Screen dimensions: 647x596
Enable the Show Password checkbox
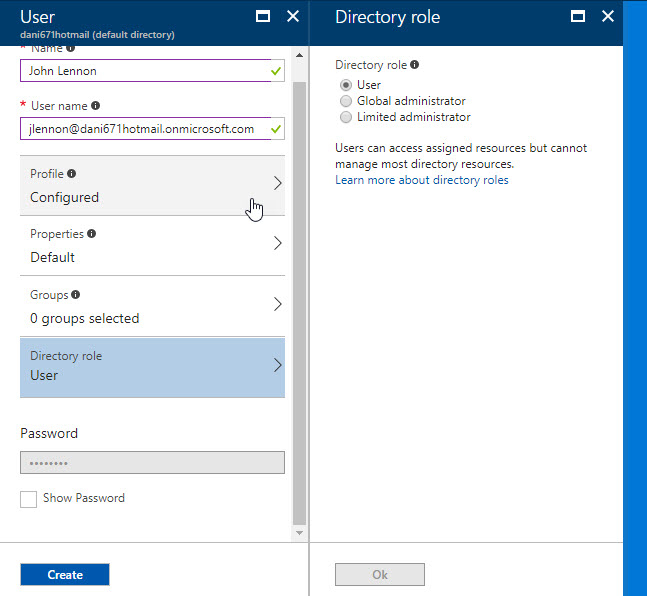(x=29, y=499)
